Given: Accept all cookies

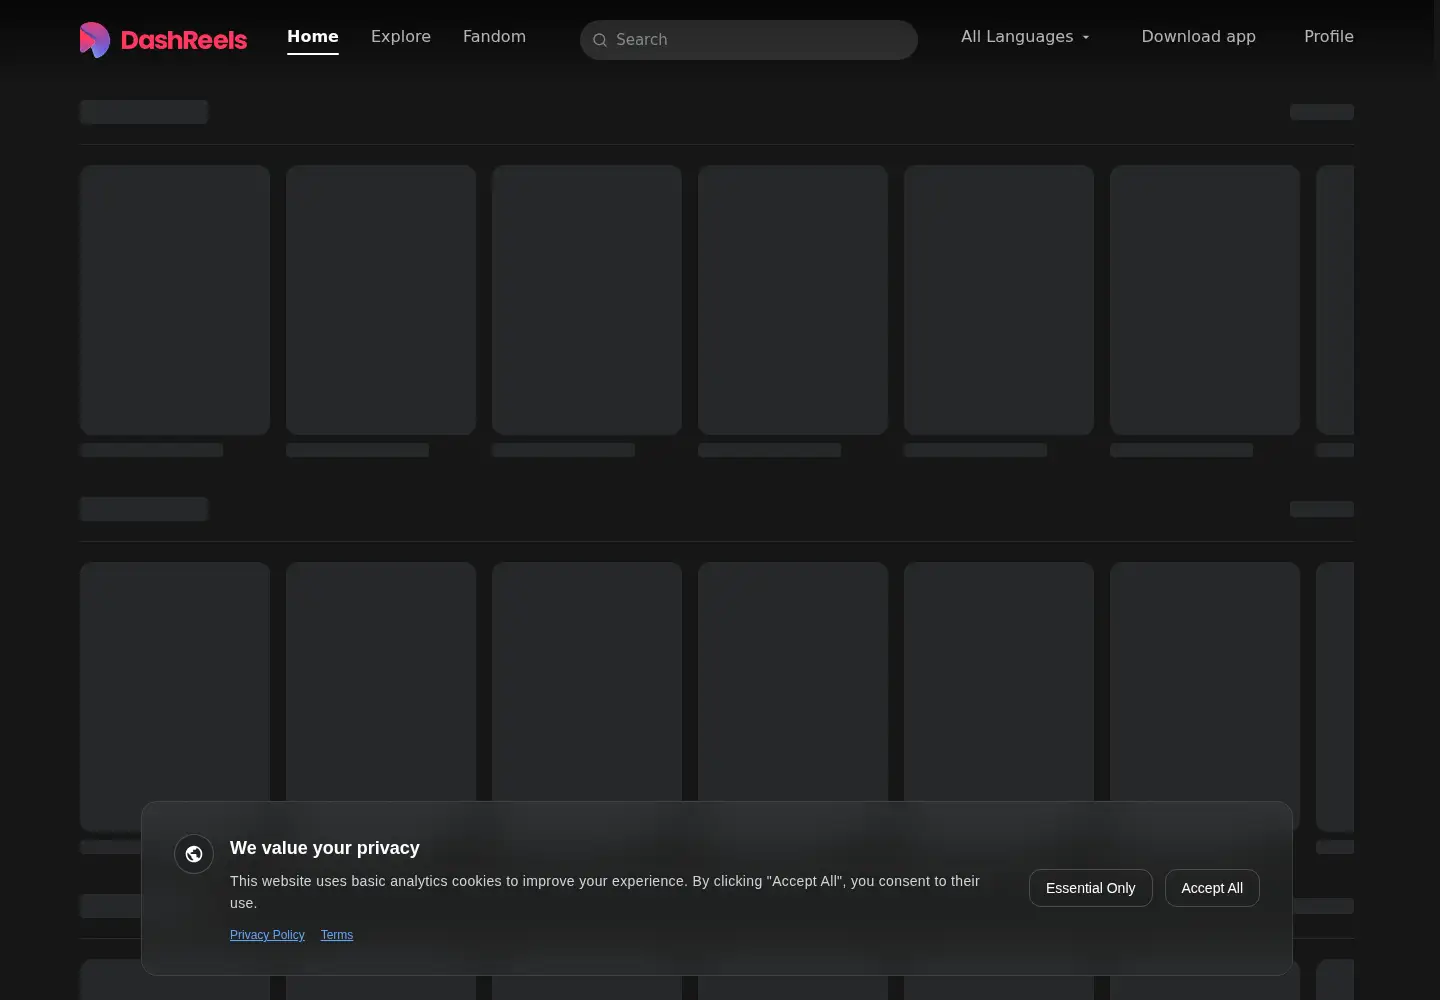Looking at the screenshot, I should [1212, 888].
